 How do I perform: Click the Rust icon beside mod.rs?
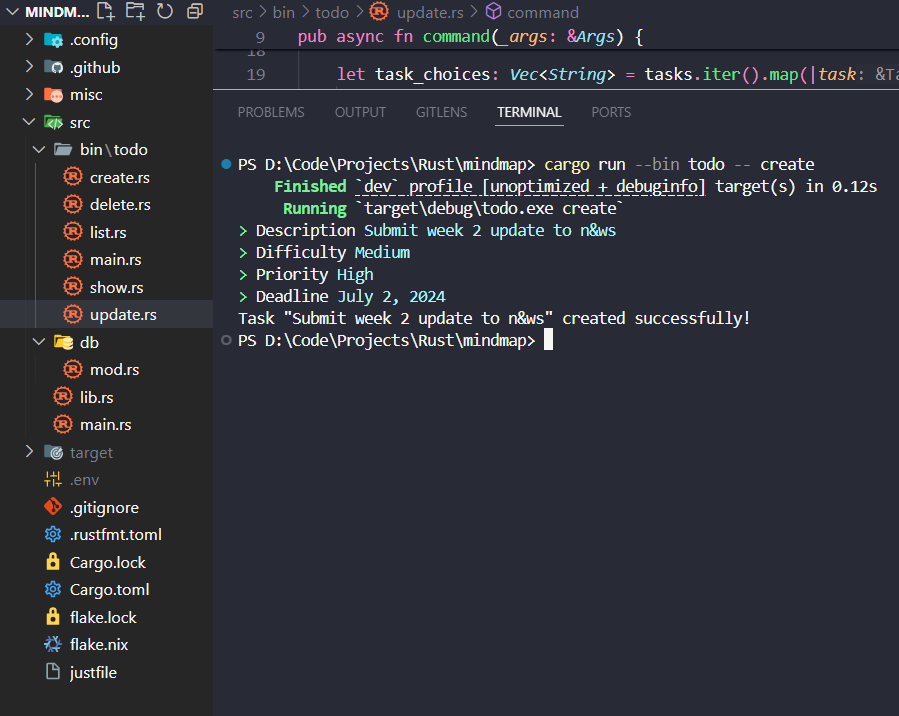[x=73, y=369]
